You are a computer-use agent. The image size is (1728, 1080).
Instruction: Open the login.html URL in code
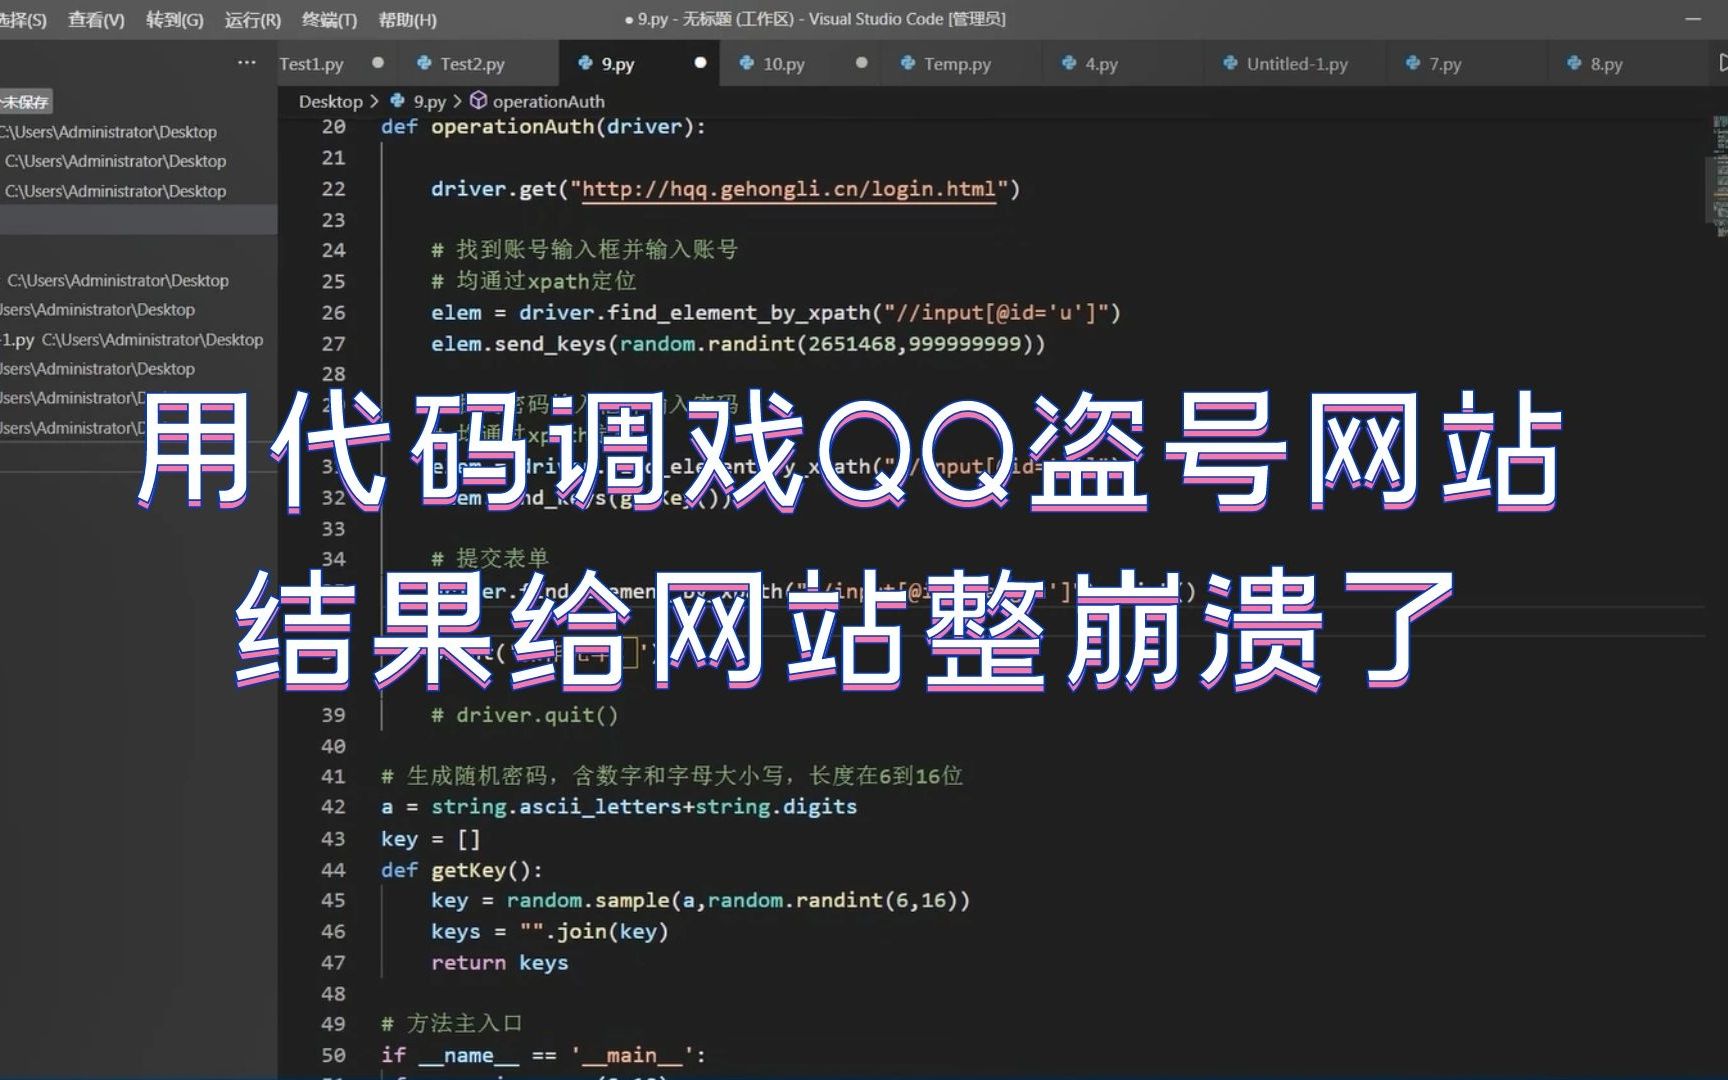(x=789, y=188)
